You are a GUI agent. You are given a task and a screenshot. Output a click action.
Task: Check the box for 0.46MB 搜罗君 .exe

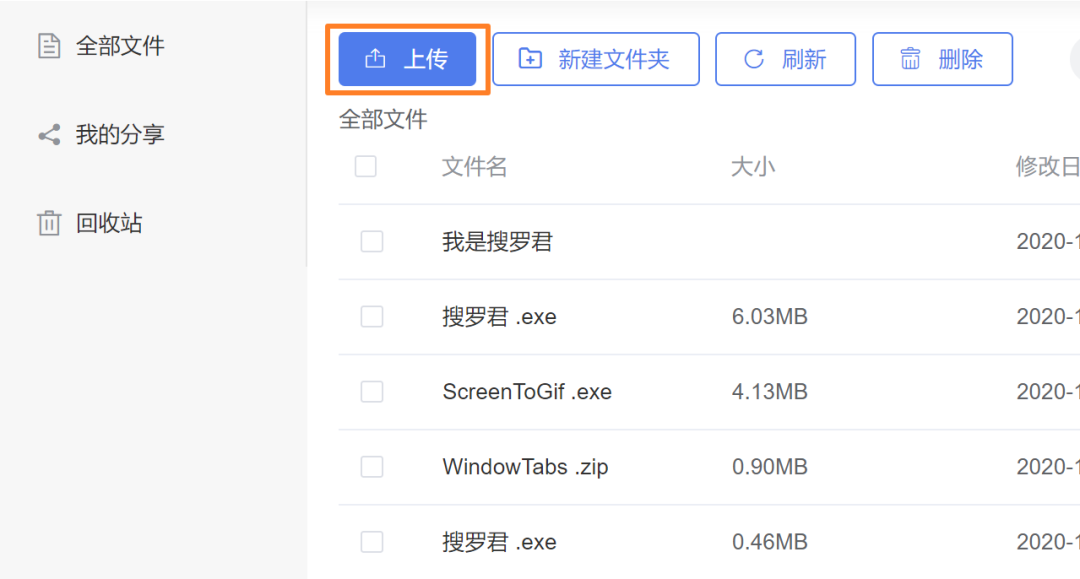(372, 542)
